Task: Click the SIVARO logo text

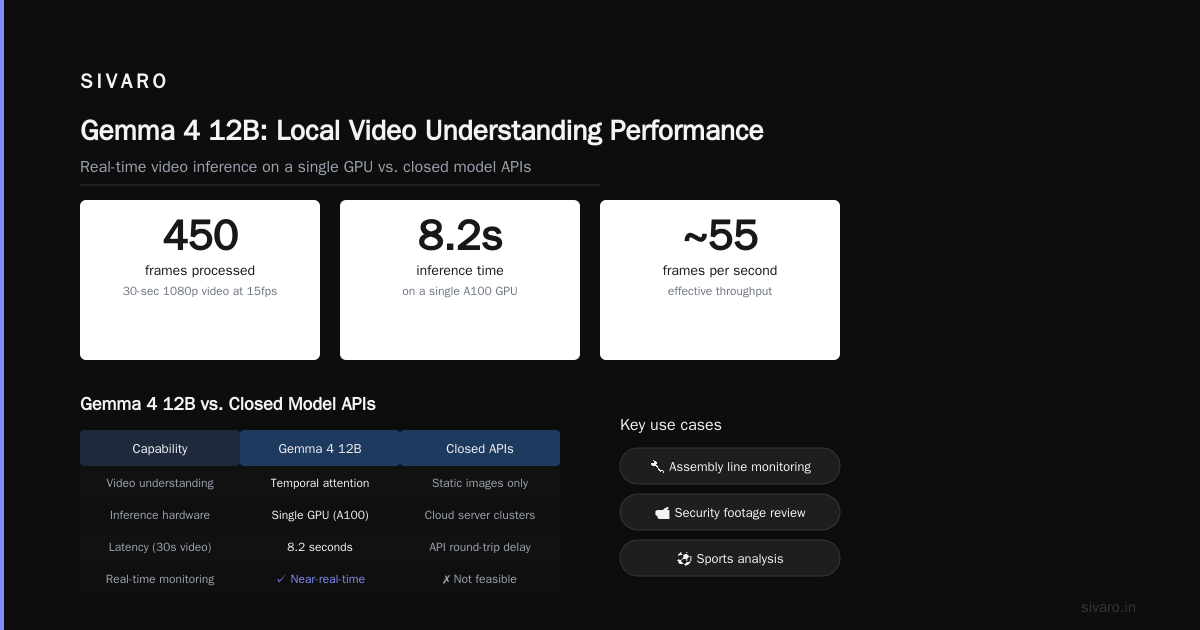Action: [x=124, y=82]
